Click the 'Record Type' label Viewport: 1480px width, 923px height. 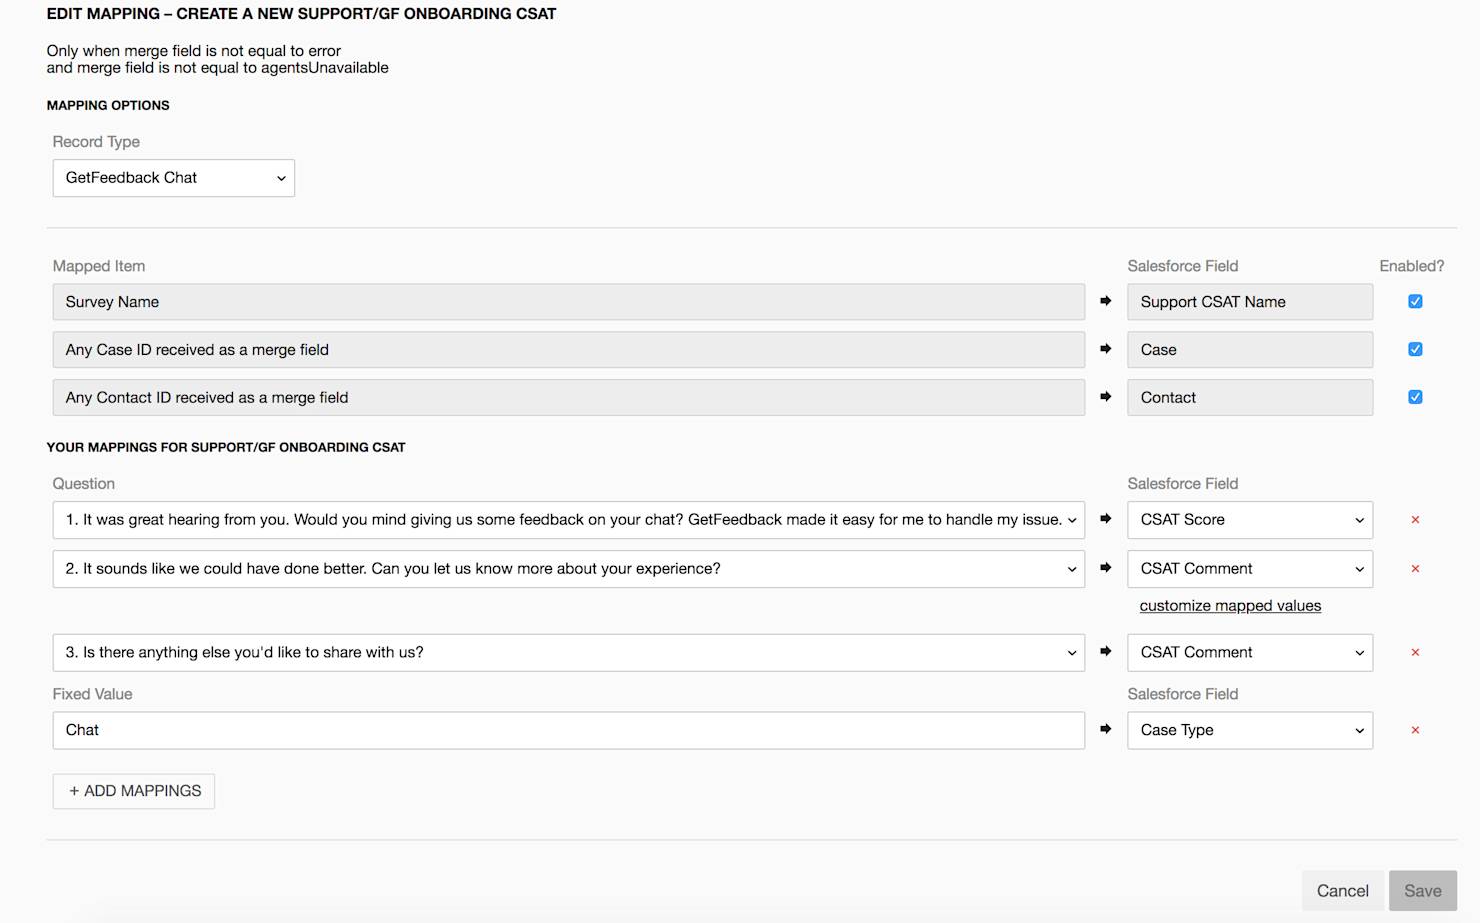[x=96, y=142]
